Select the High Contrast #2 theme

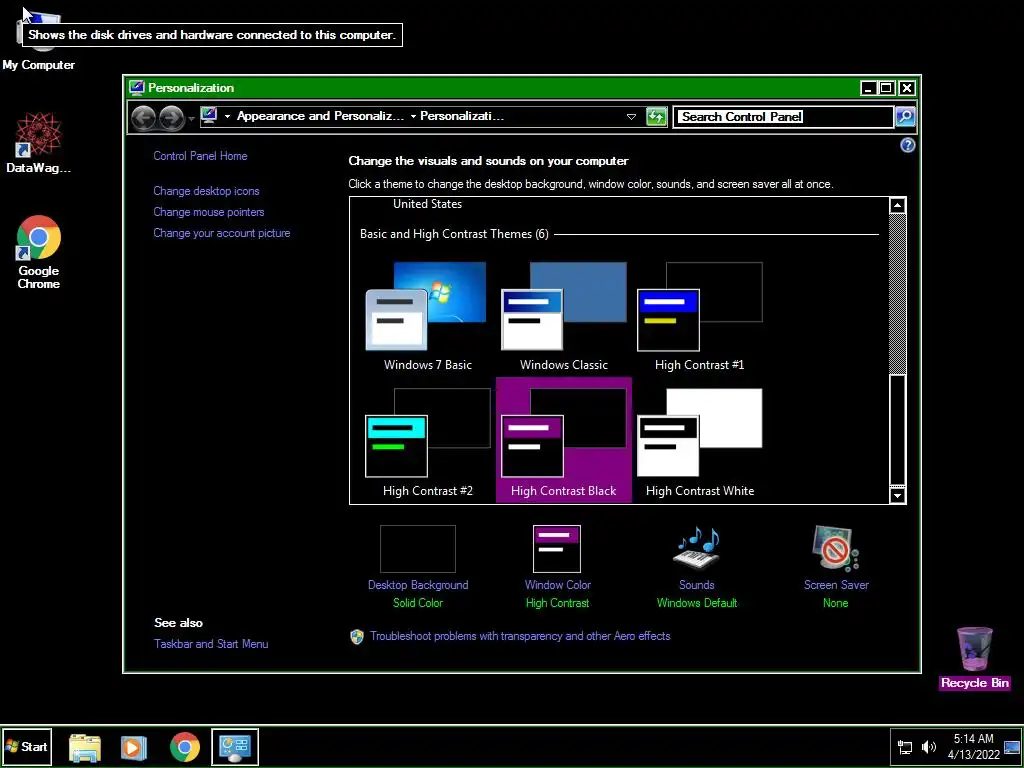[428, 442]
